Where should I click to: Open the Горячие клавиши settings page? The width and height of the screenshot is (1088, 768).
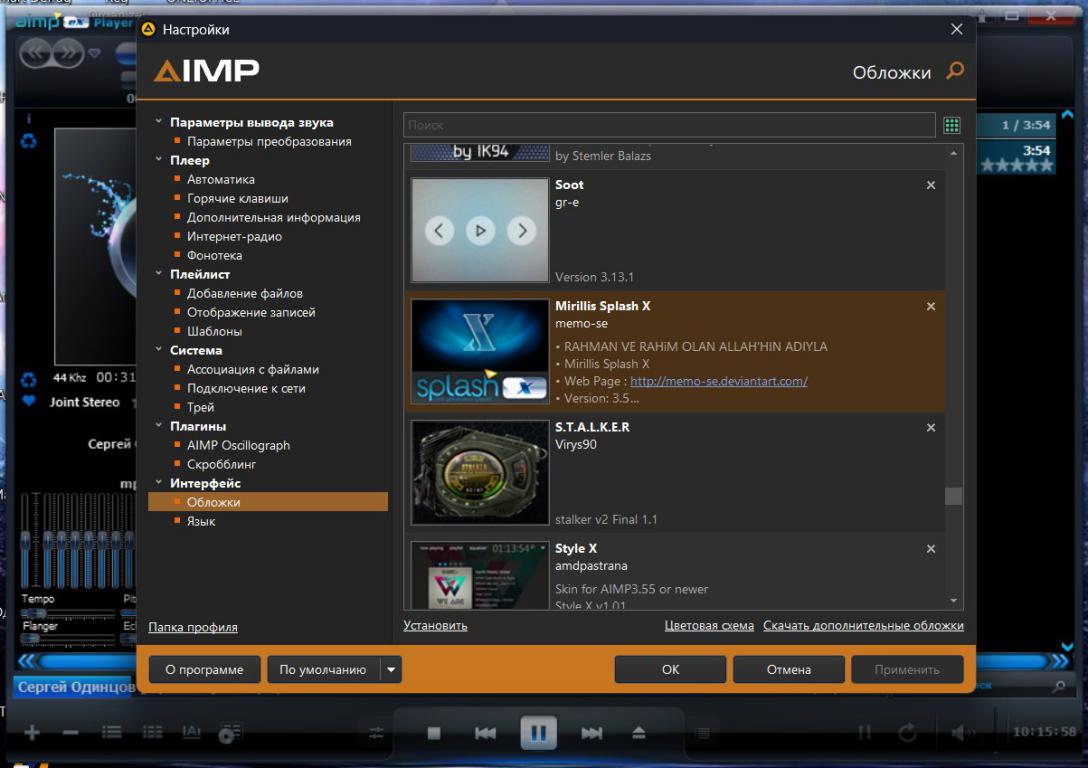237,198
